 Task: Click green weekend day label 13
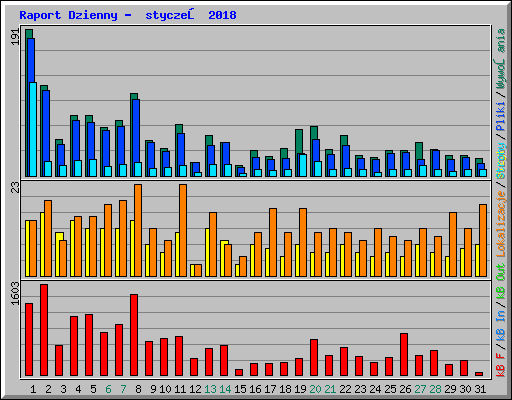pos(210,389)
